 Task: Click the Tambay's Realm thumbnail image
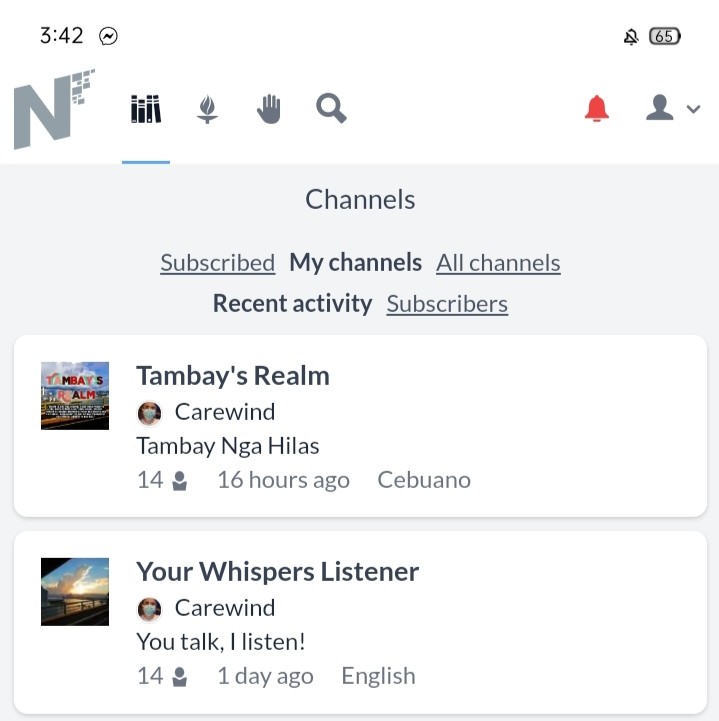point(75,396)
